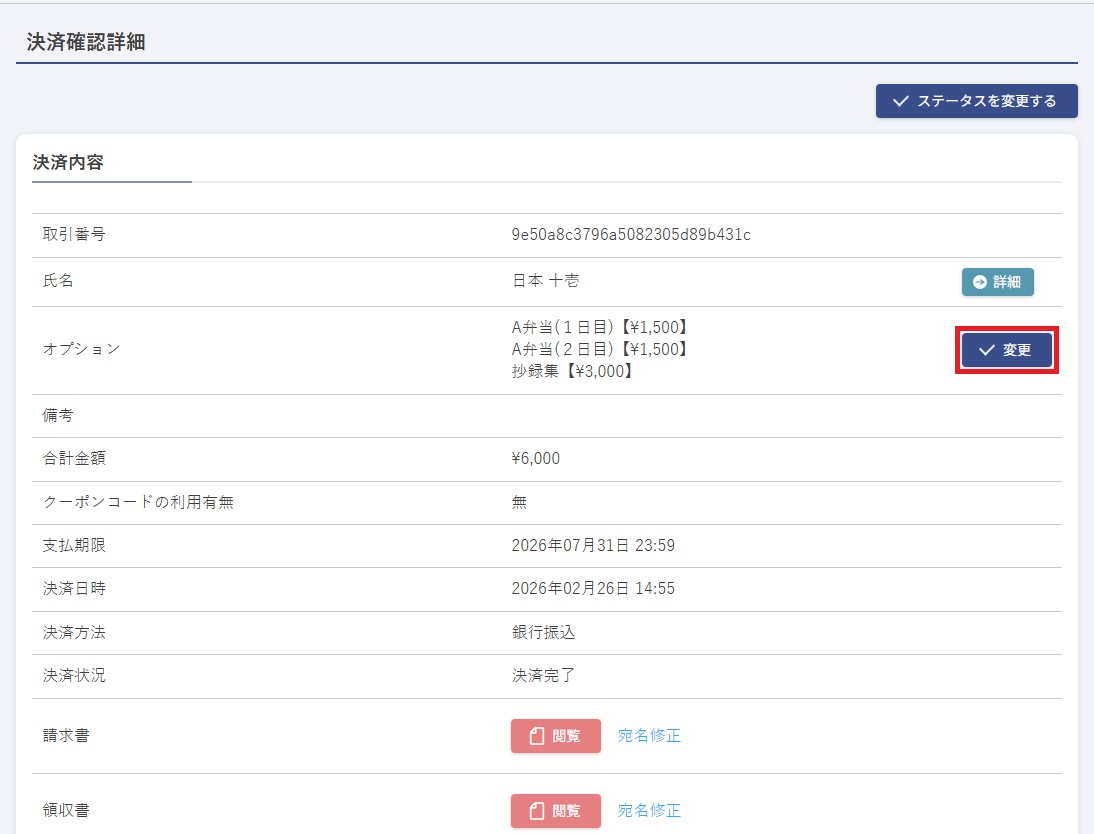The image size is (1094, 834).
Task: Click the 決済日時 value 2026年02月26日 14:55
Action: [x=593, y=589]
